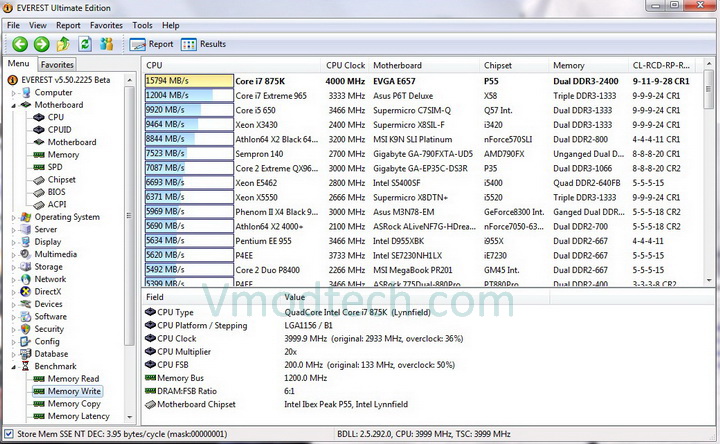Image resolution: width=720 pixels, height=444 pixels.
Task: Click the 12004 MB/s result bar
Action: (x=189, y=96)
